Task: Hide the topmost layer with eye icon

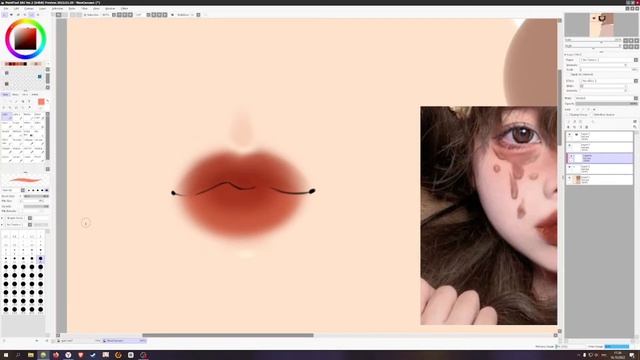Action: point(569,134)
